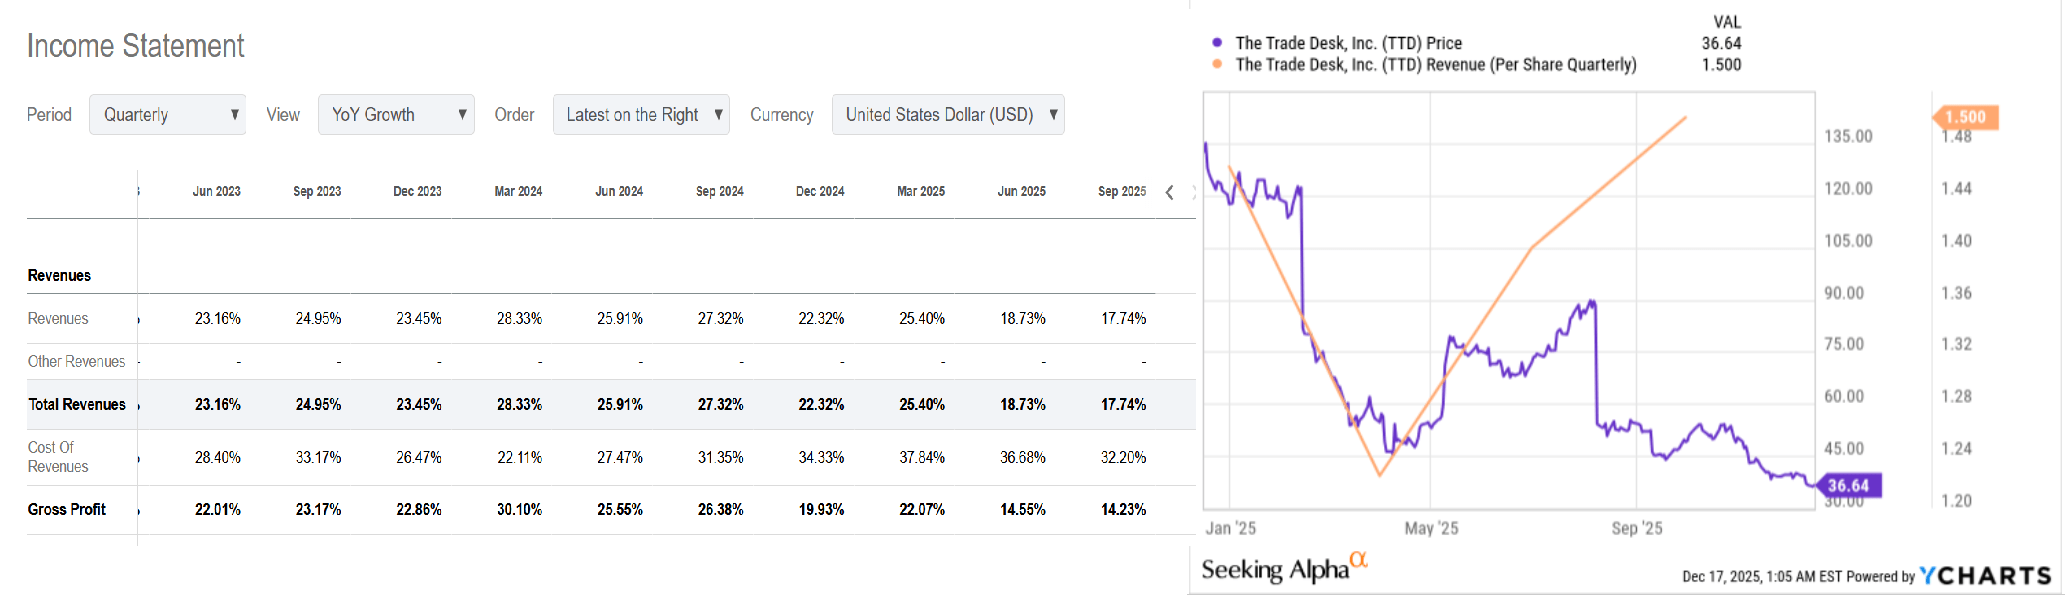This screenshot has width=2065, height=596.
Task: Click the Cost Of Revenues row label
Action: (58, 457)
